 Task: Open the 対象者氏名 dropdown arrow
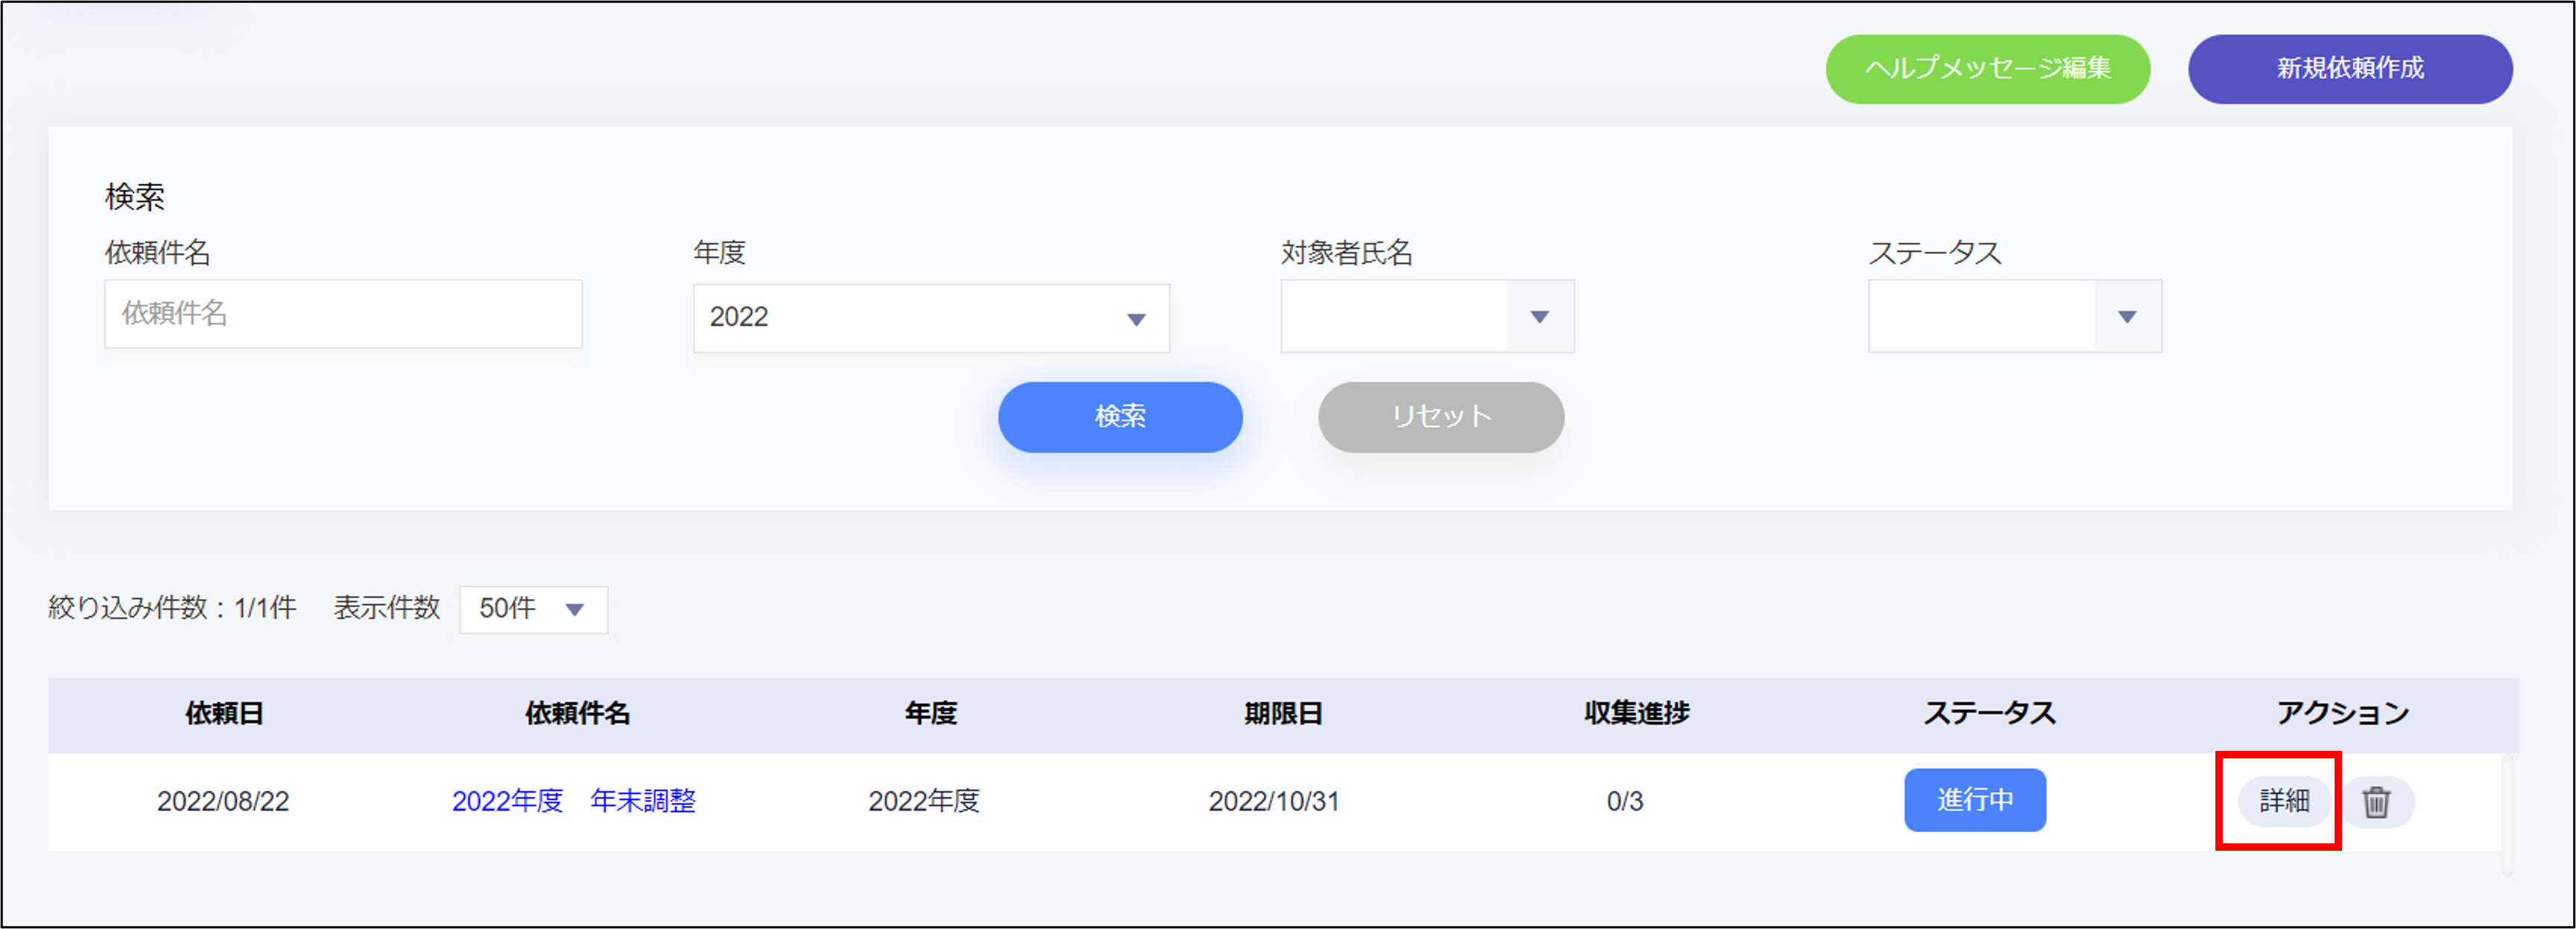pos(1539,317)
